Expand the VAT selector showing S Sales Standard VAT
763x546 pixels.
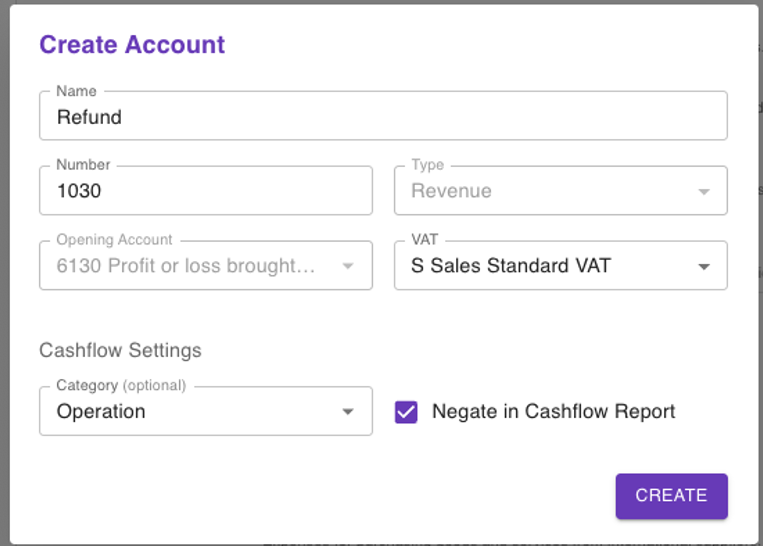(548, 266)
